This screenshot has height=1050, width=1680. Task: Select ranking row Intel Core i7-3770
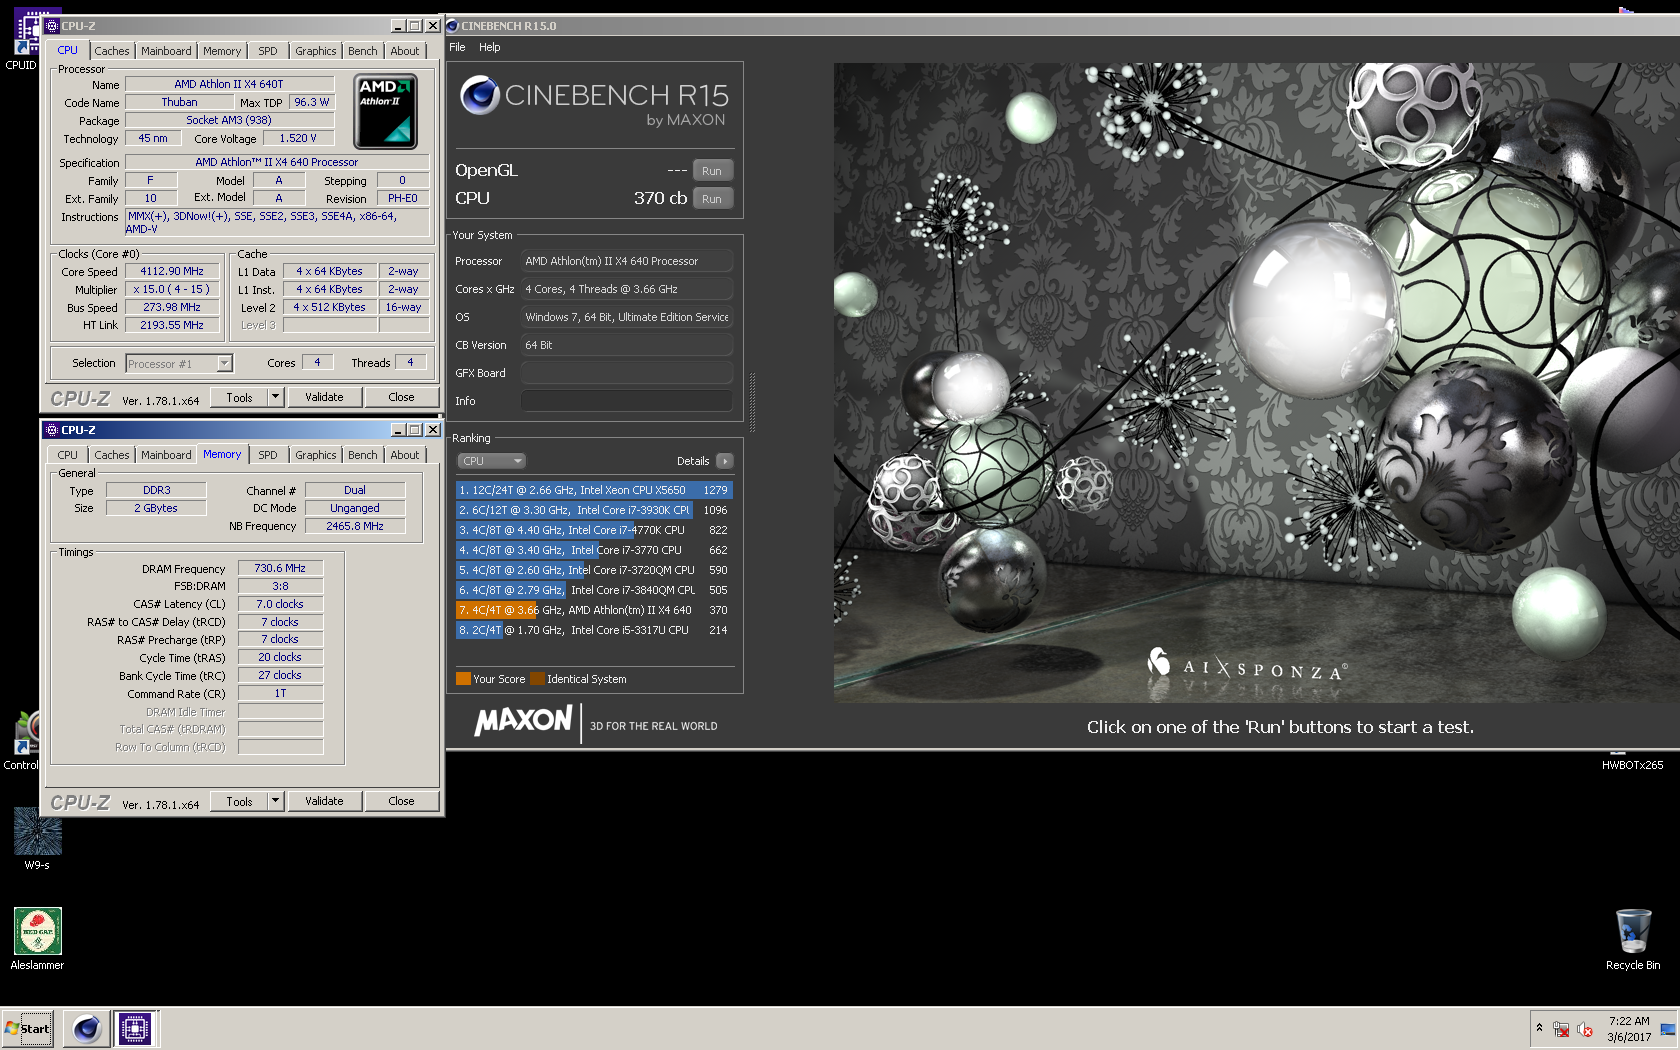(x=594, y=550)
